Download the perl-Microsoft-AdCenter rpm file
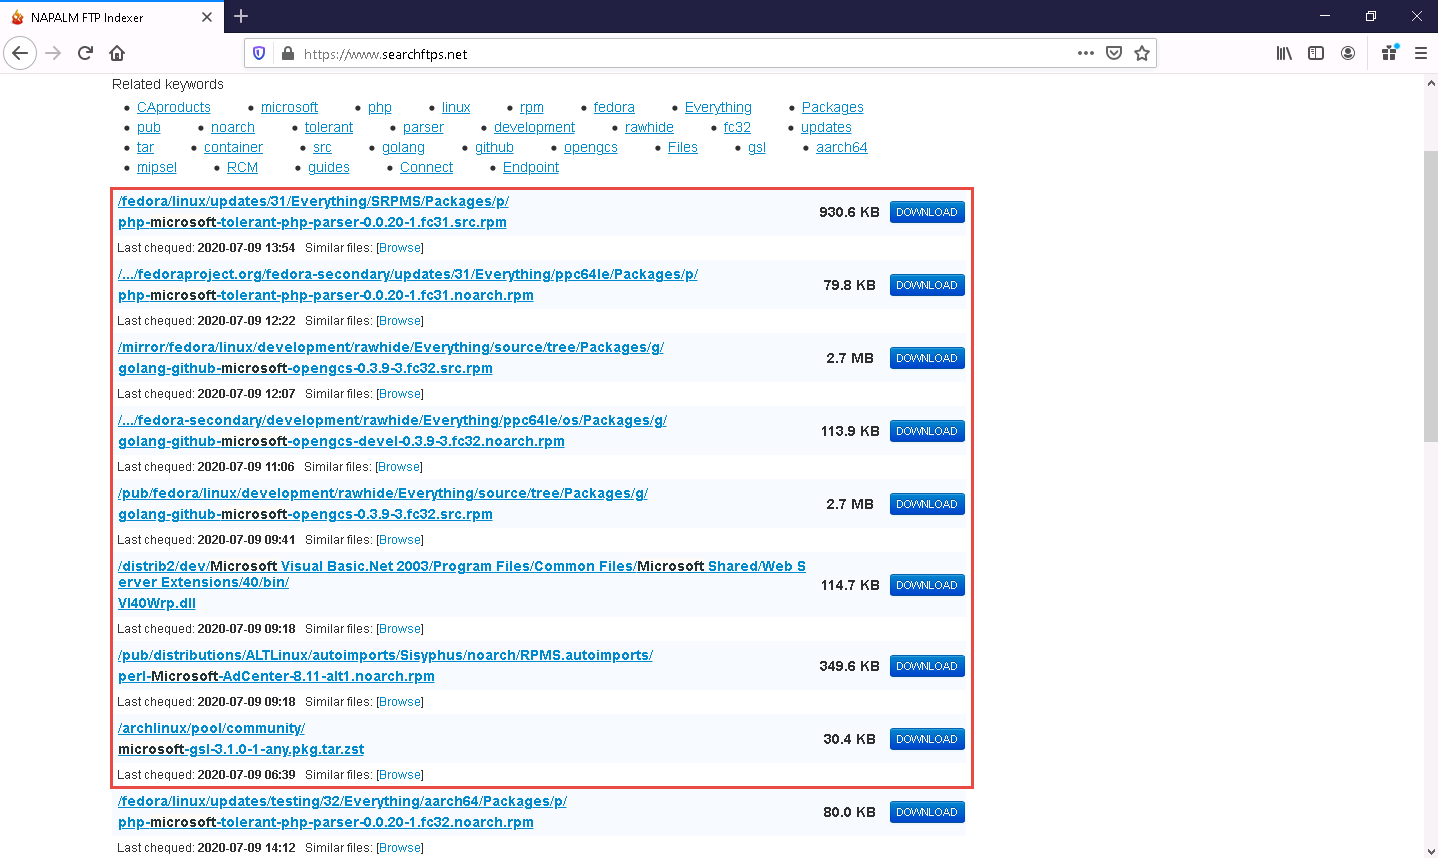 pyautogui.click(x=927, y=666)
